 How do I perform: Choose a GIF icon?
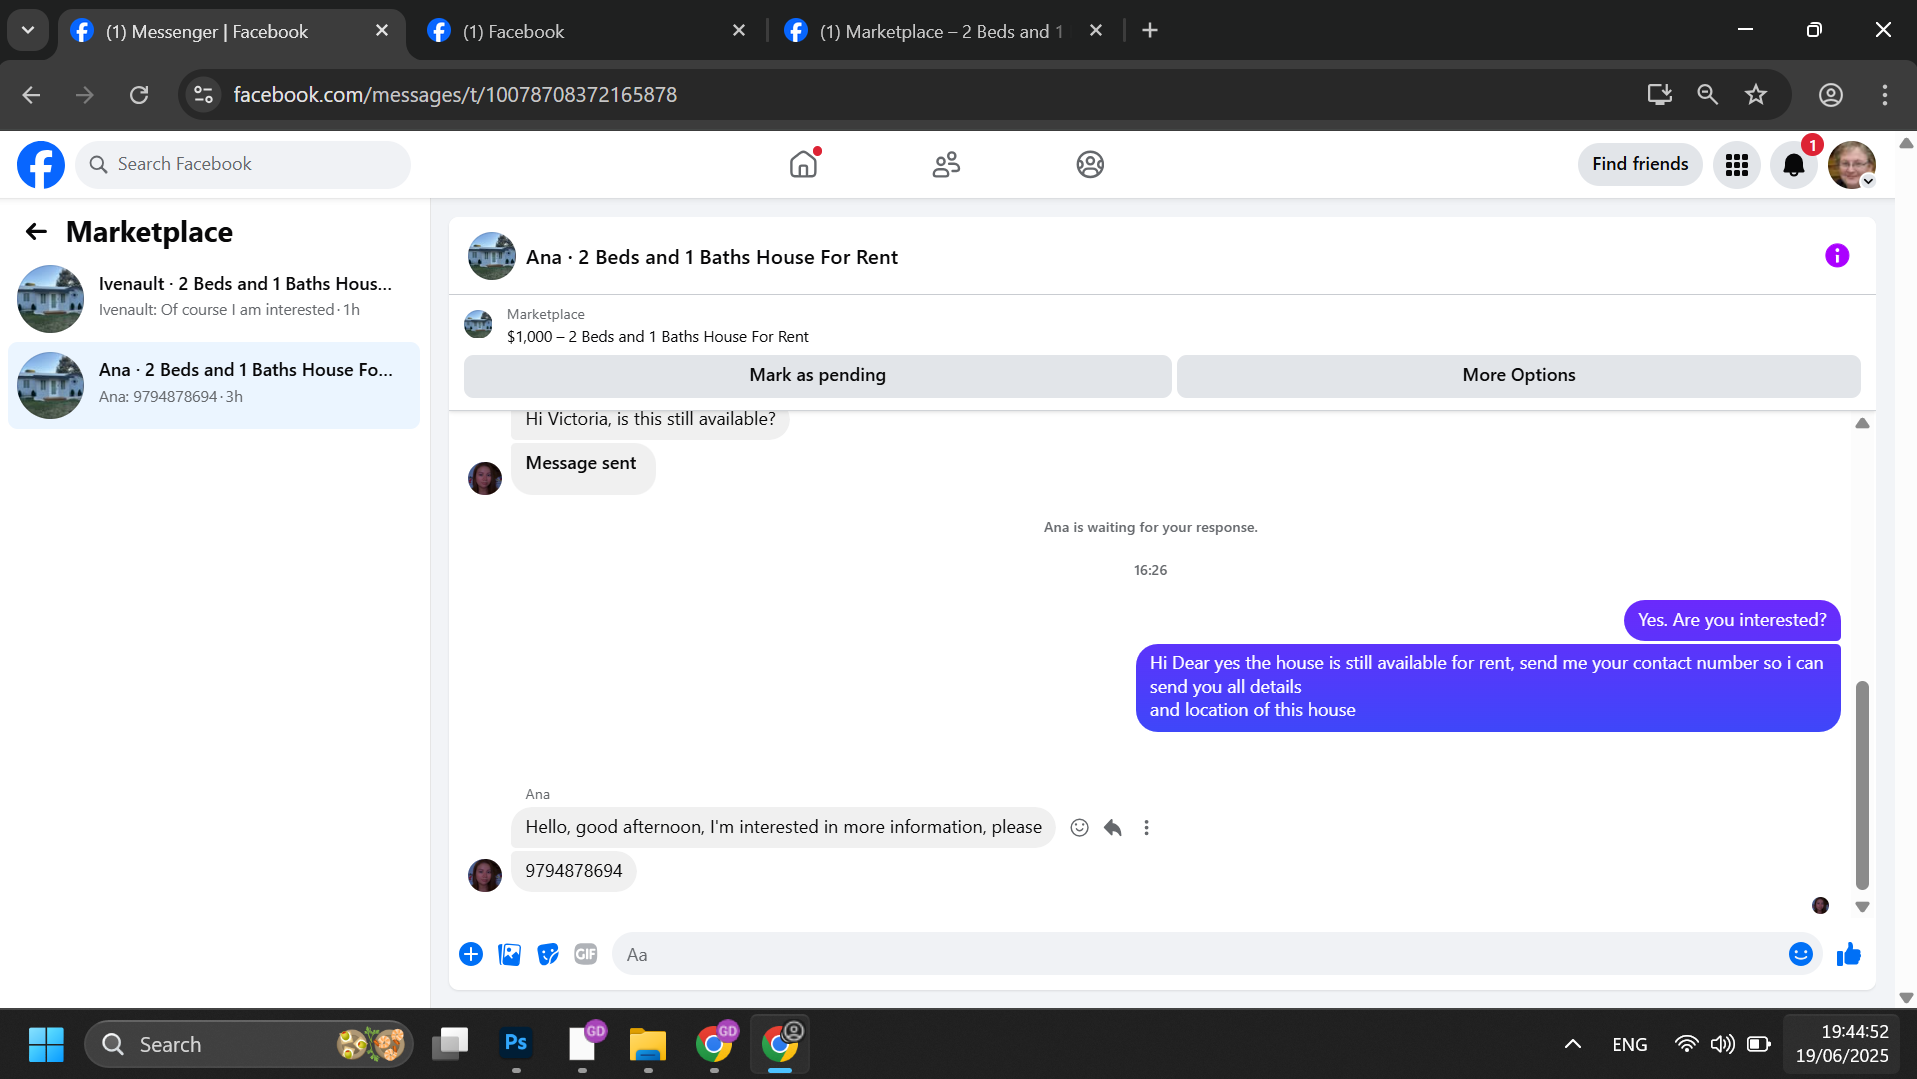(586, 955)
